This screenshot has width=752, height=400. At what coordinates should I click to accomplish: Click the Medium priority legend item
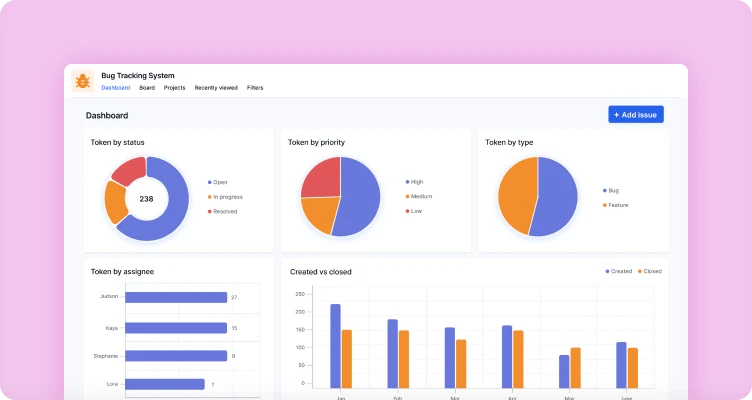(x=418, y=196)
